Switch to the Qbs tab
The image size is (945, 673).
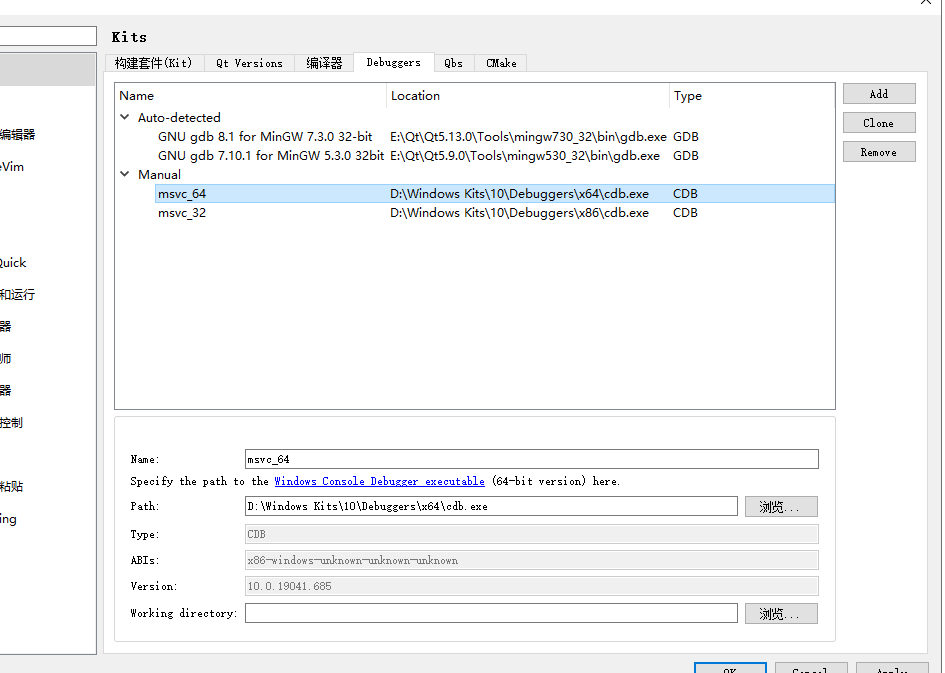click(x=453, y=62)
